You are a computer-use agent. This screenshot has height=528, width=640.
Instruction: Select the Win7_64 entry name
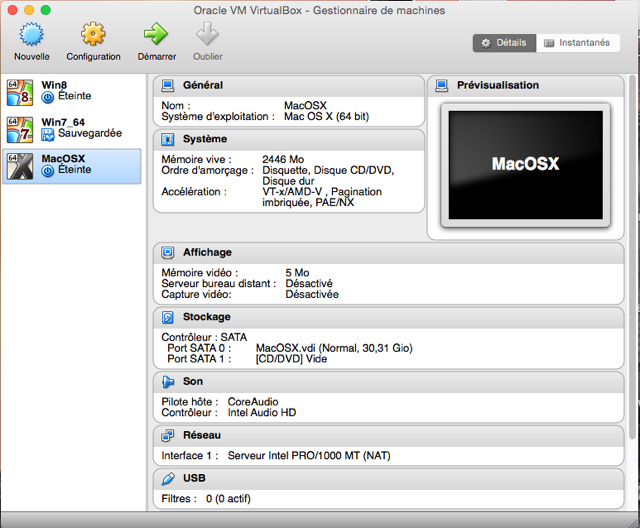(x=63, y=122)
